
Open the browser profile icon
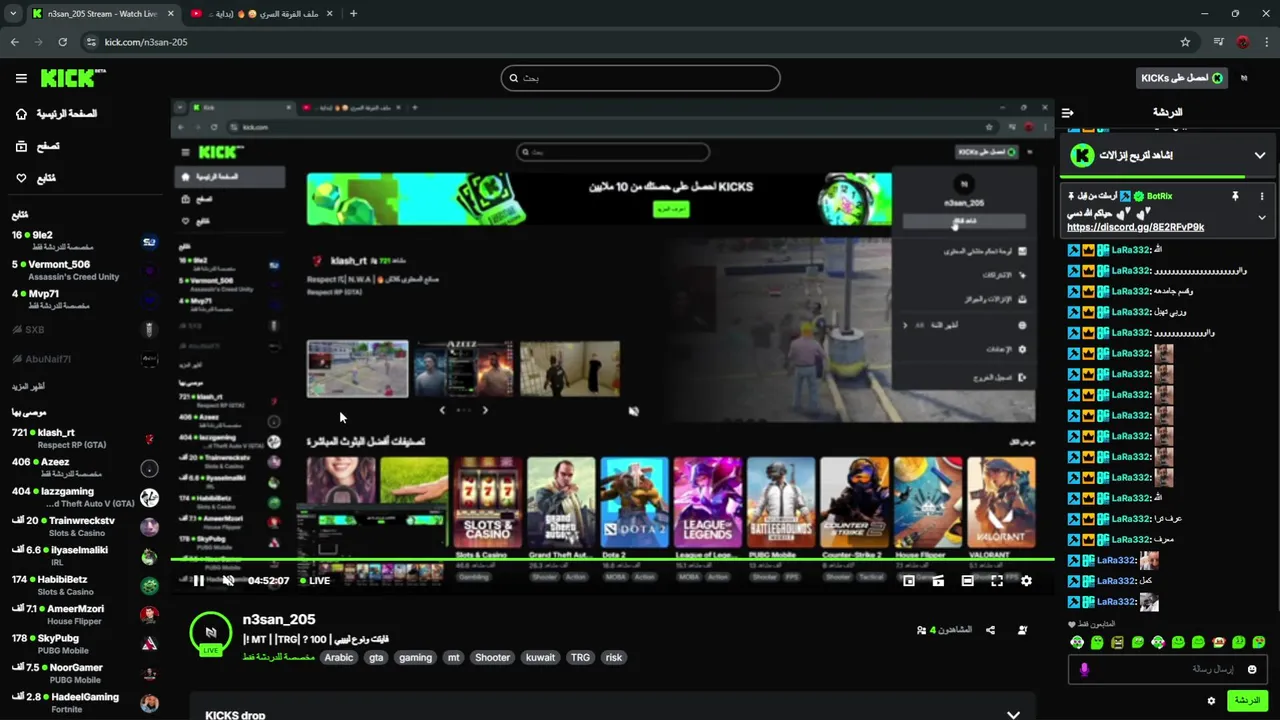coord(1243,42)
